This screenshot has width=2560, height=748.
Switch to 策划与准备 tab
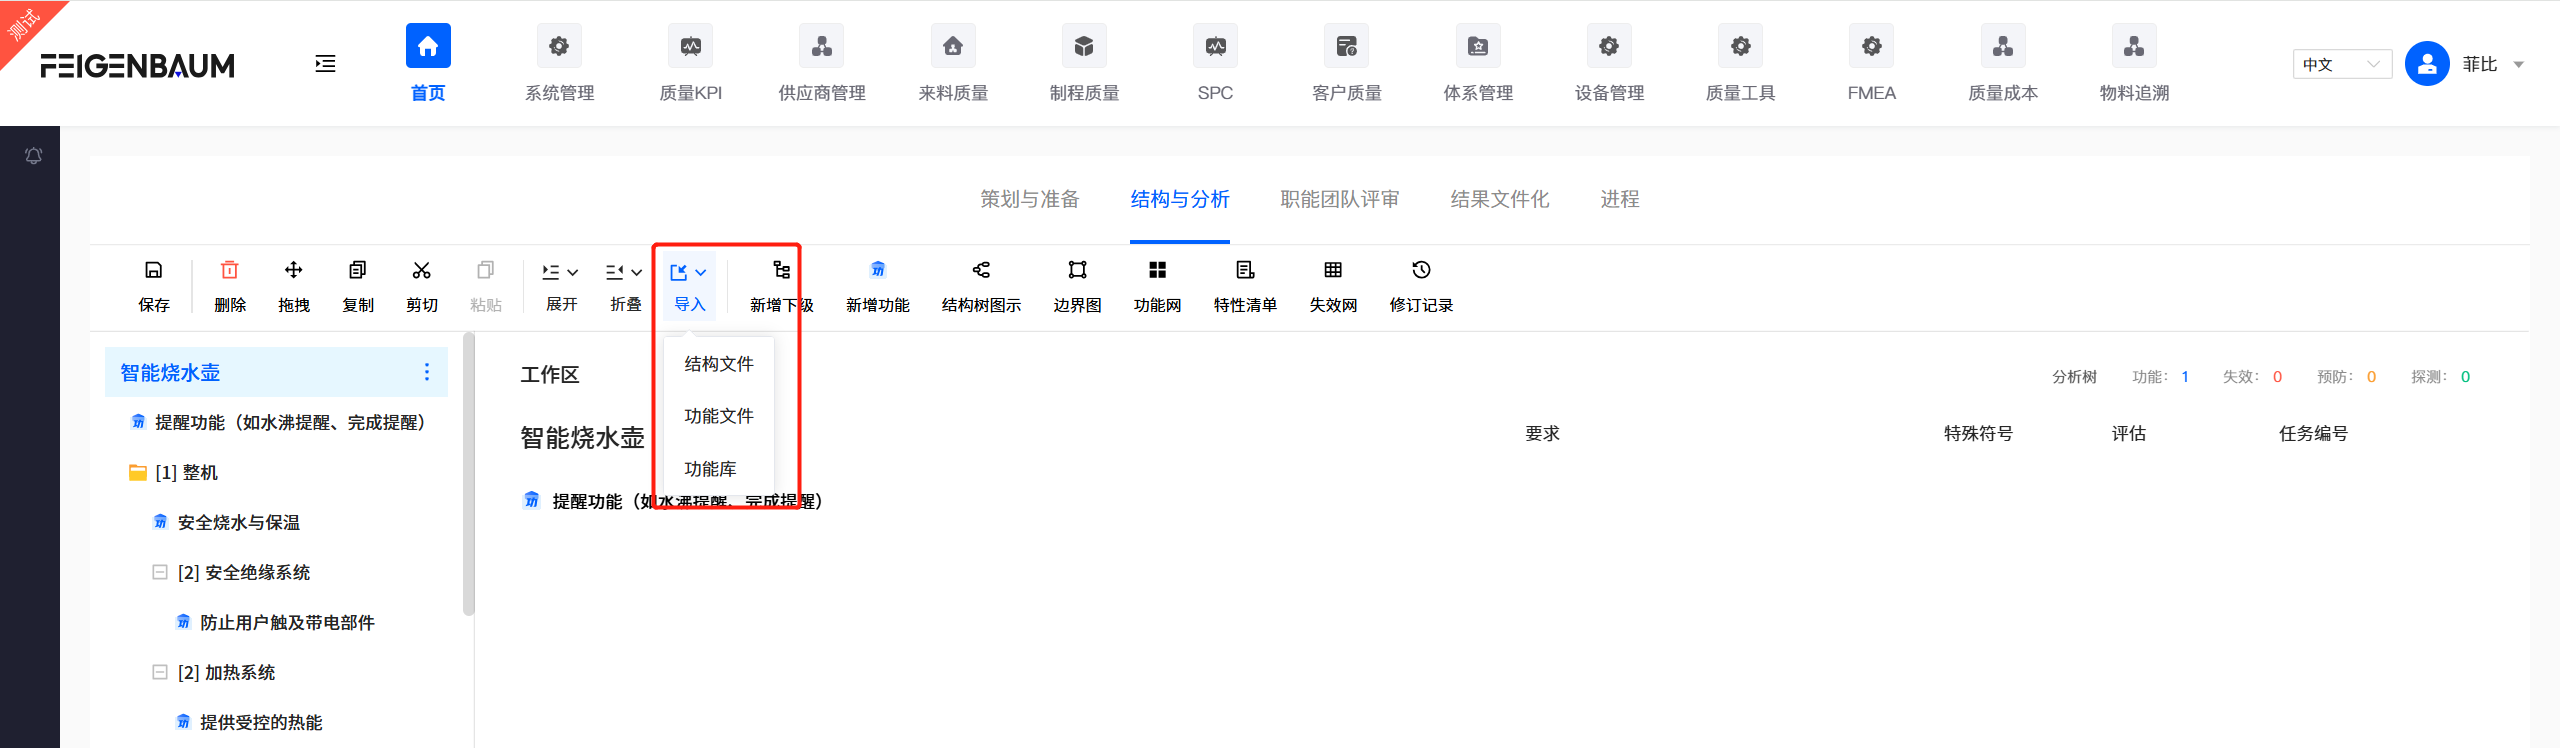(1030, 199)
